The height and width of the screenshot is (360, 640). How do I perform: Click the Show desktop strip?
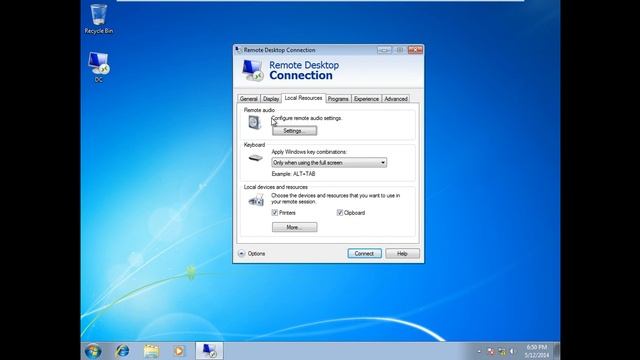(x=557, y=351)
